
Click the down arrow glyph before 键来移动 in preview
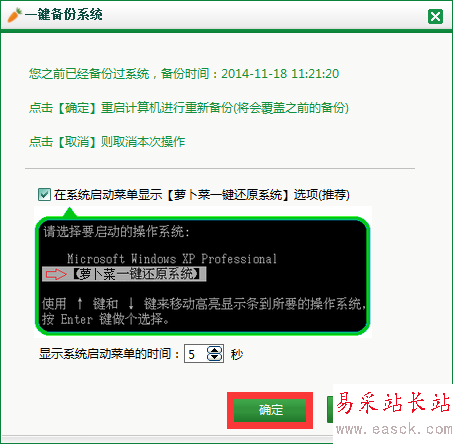(x=131, y=303)
